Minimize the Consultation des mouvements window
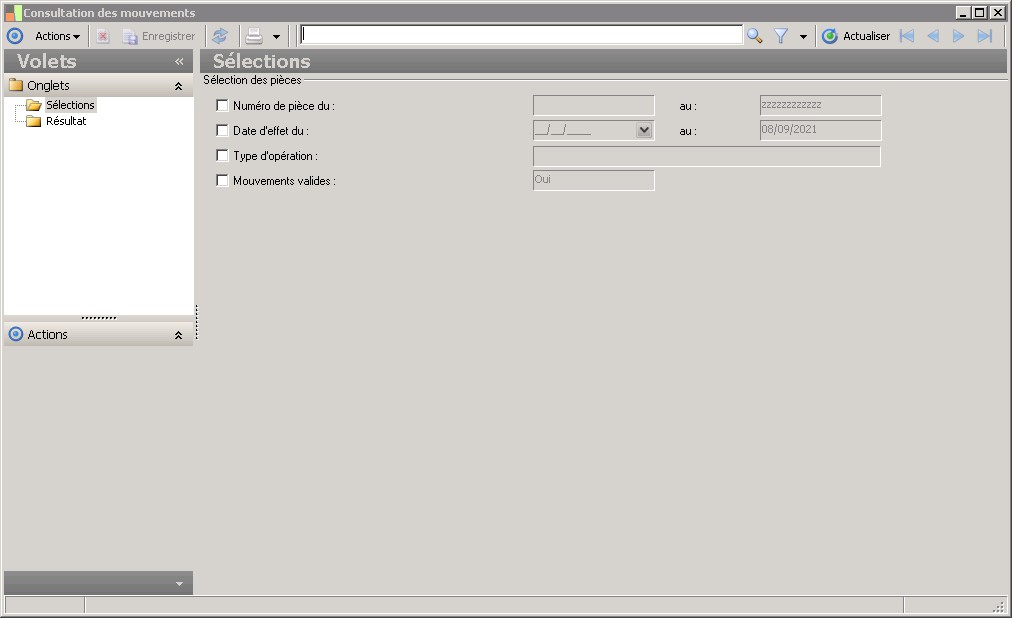This screenshot has width=1012, height=618. pos(963,12)
